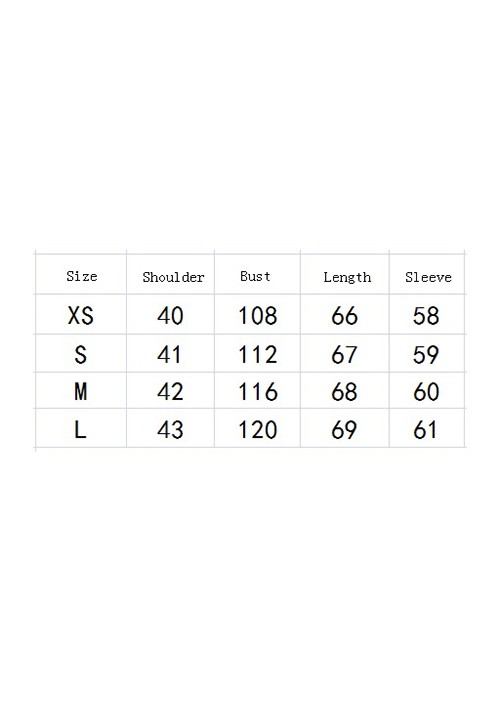Click bust value 120 for size L
The height and width of the screenshot is (717, 500).
[x=258, y=430]
